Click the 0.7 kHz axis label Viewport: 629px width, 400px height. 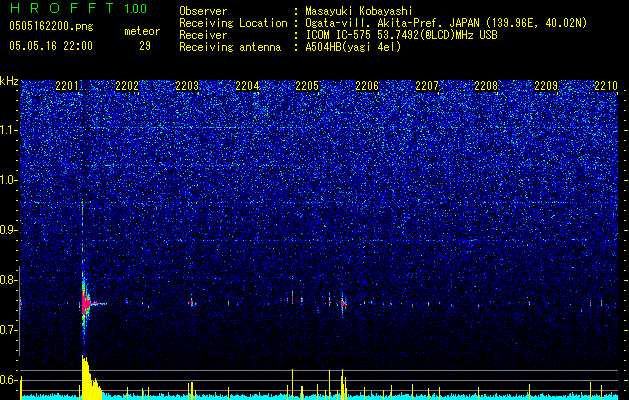(9, 330)
